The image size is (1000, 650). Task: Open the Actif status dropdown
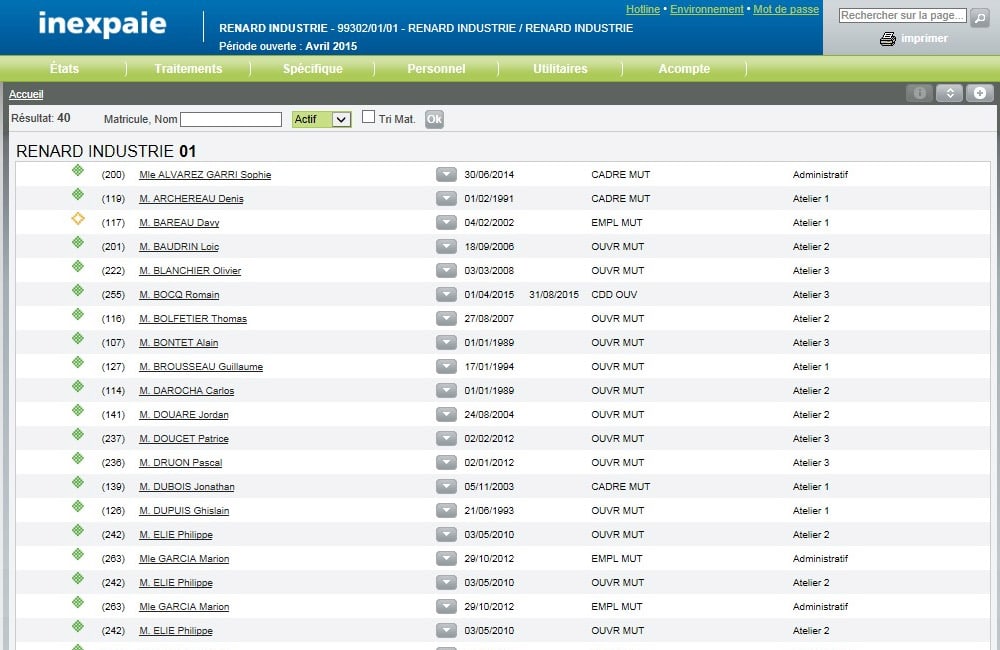pyautogui.click(x=321, y=119)
